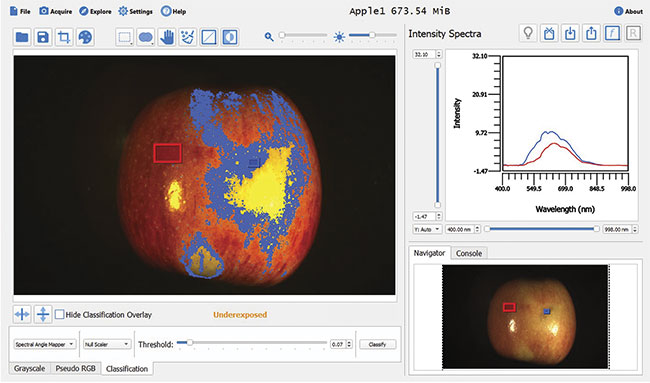Select the overlapping ellipse selection tool
This screenshot has height=383, width=650.
coord(146,37)
